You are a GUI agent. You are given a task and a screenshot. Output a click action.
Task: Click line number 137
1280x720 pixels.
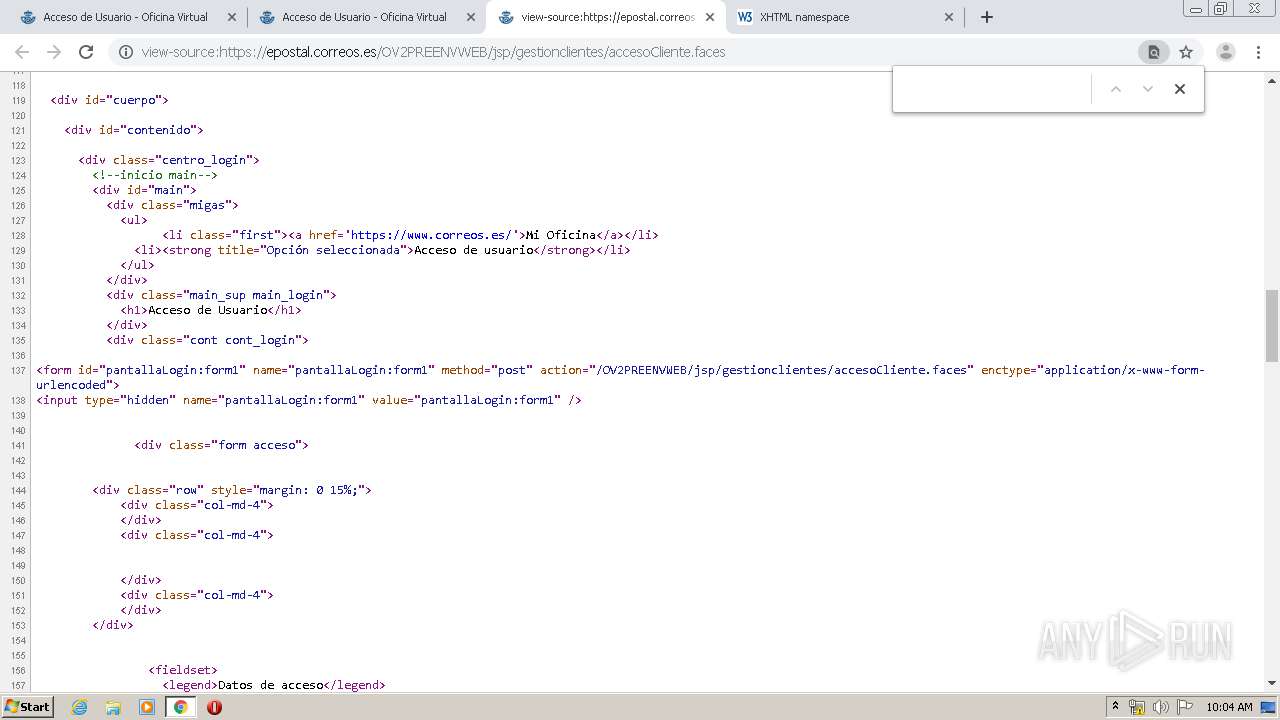point(18,371)
